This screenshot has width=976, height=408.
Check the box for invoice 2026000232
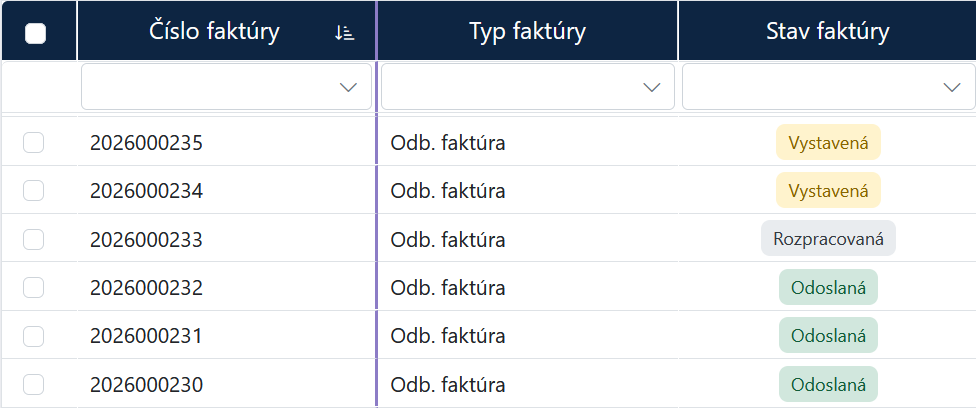[34, 287]
